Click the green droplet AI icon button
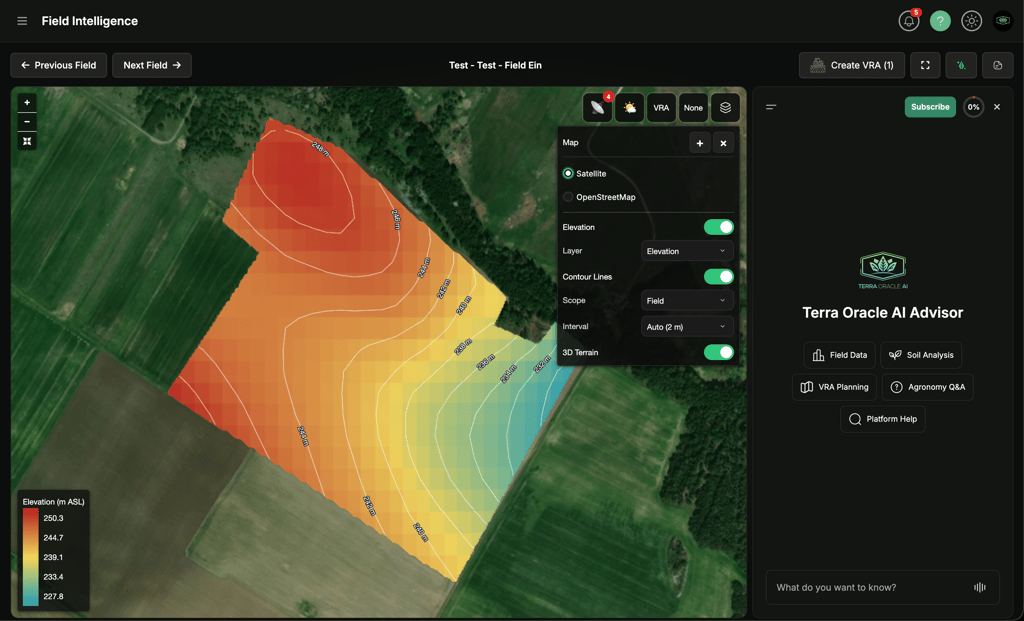 click(961, 65)
